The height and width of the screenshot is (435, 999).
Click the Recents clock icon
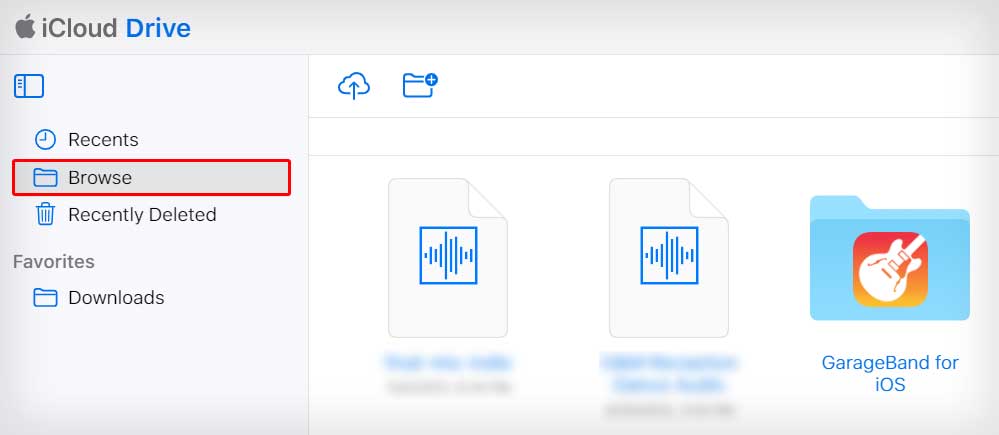[45, 139]
